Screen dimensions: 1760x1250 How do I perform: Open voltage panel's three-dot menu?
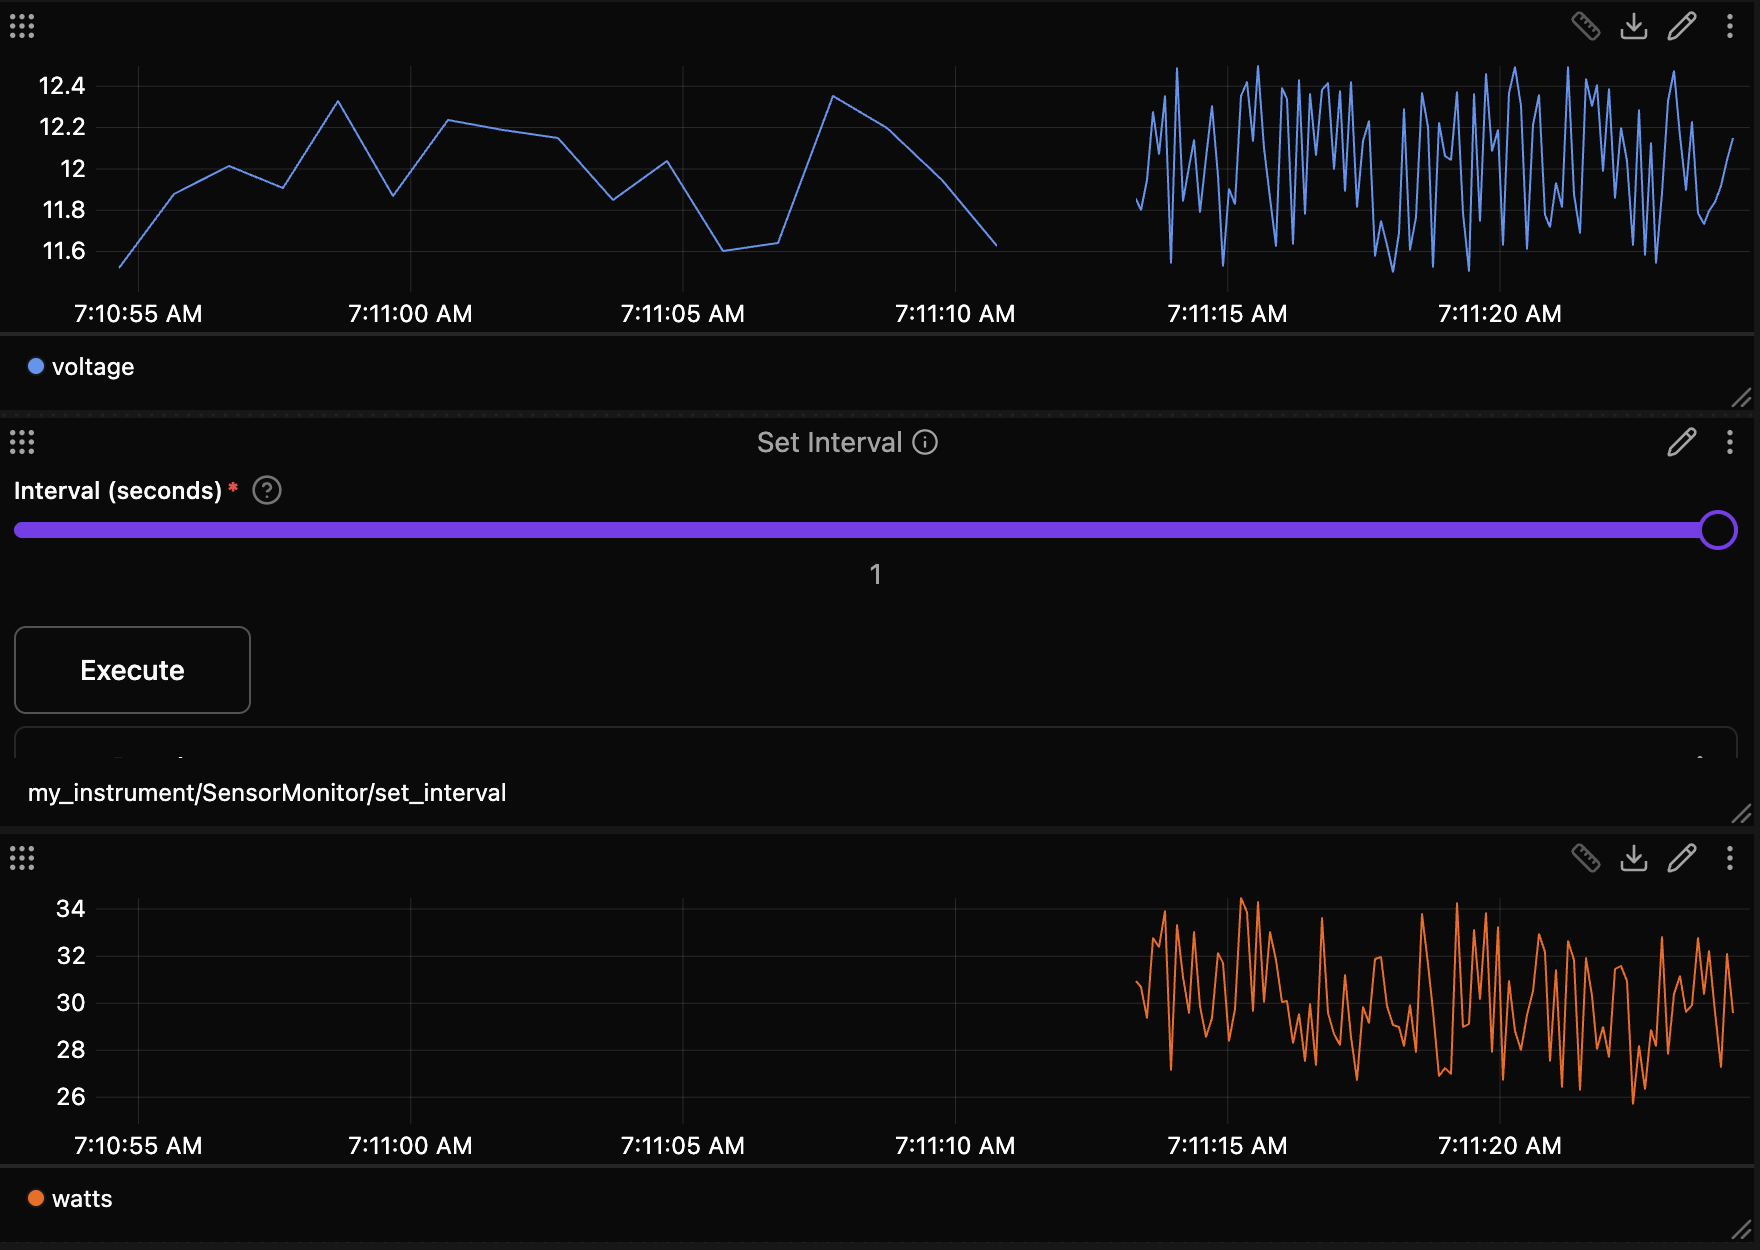click(x=1730, y=26)
